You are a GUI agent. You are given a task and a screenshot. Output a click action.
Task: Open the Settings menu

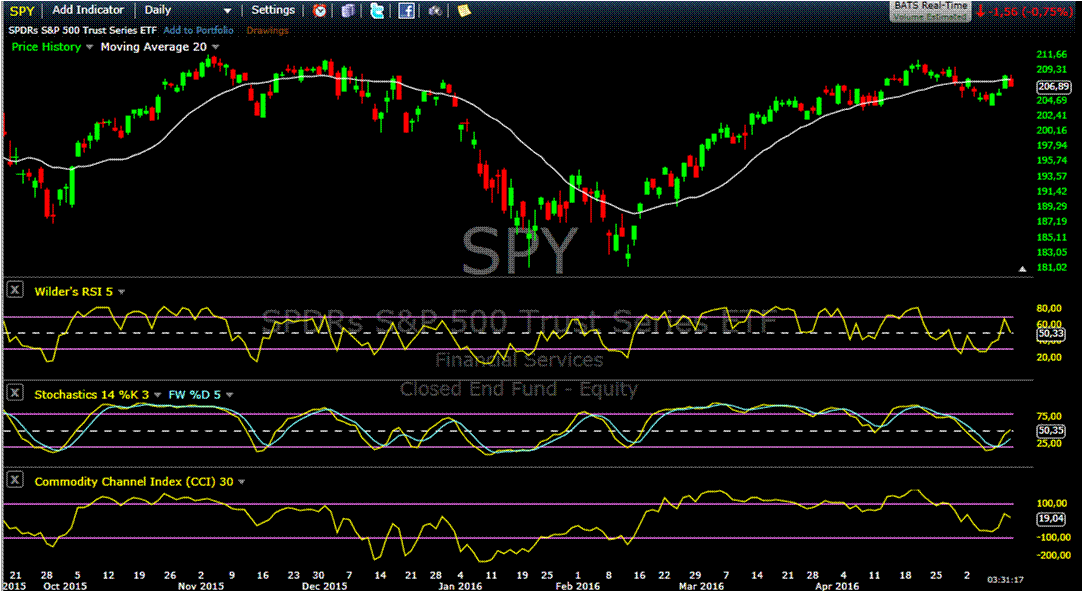pyautogui.click(x=273, y=10)
